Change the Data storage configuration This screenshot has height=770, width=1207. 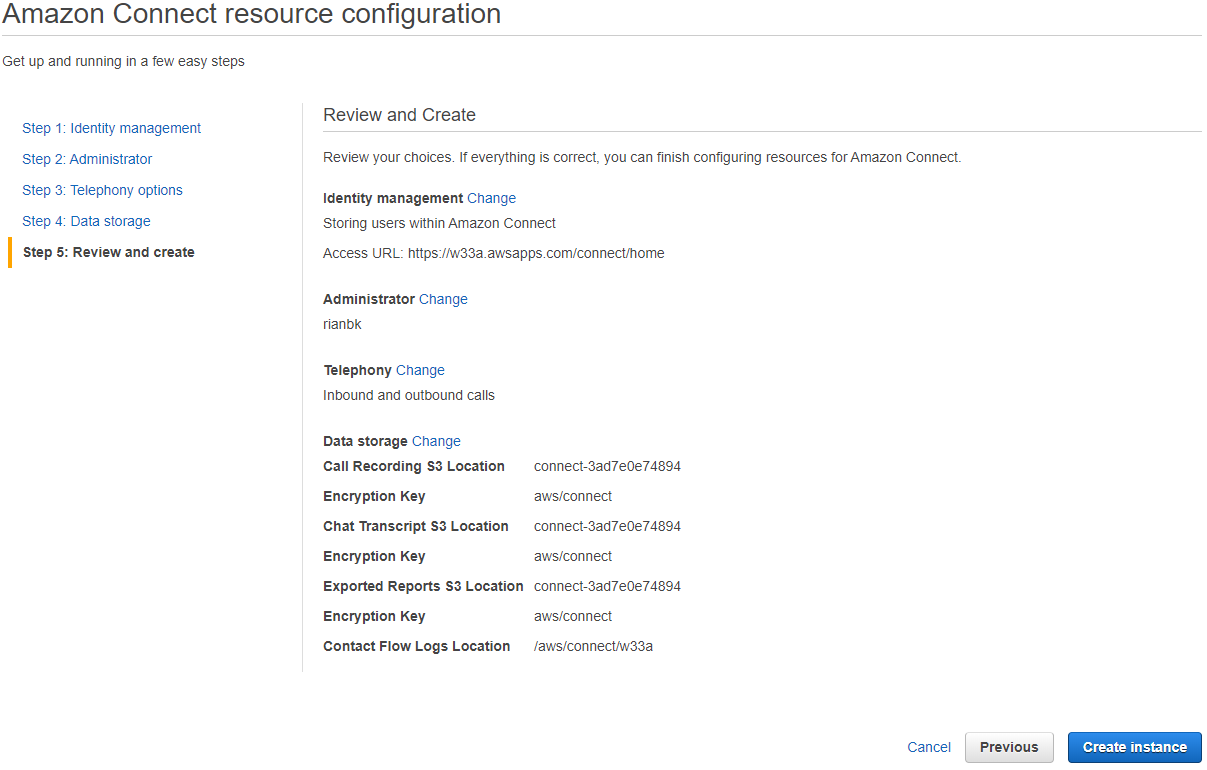[x=436, y=441]
